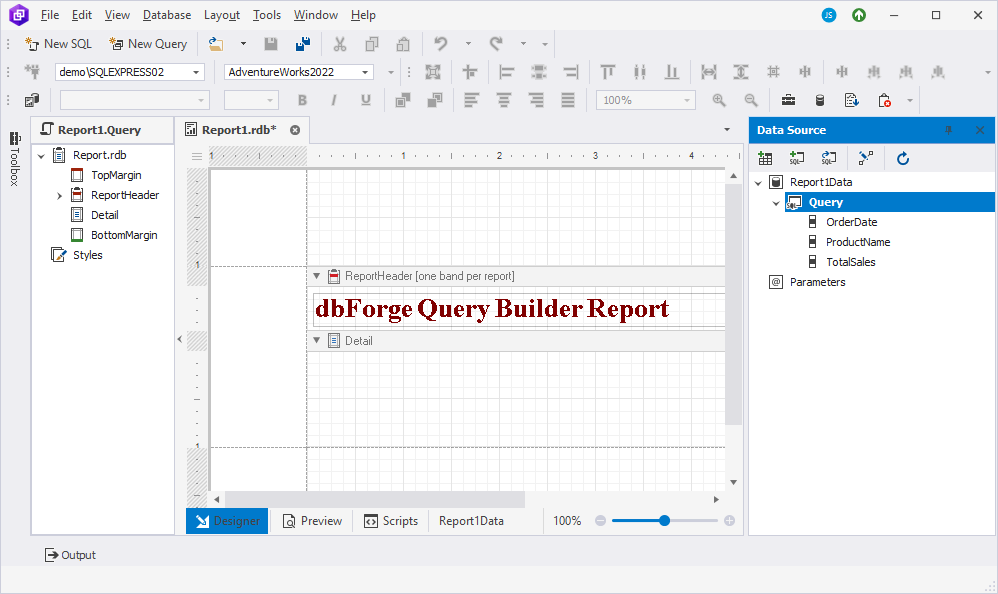The image size is (998, 594).
Task: Open the Edit menu
Action: point(81,15)
